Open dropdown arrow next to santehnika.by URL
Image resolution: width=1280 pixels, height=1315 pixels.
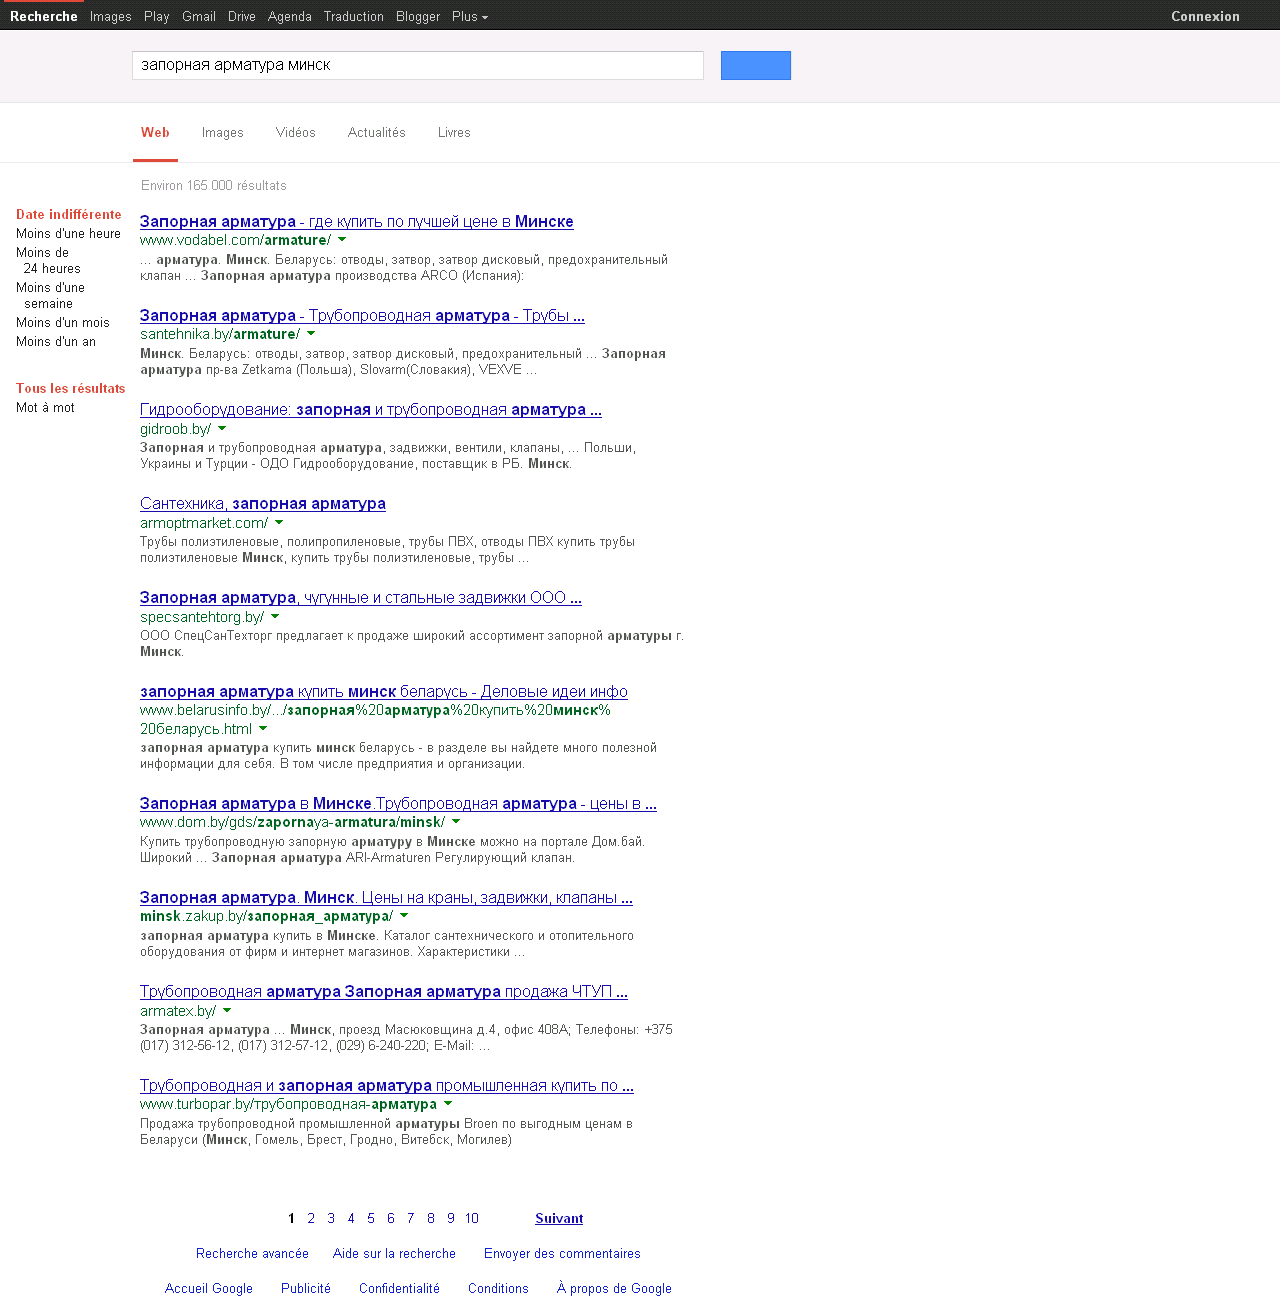[311, 334]
